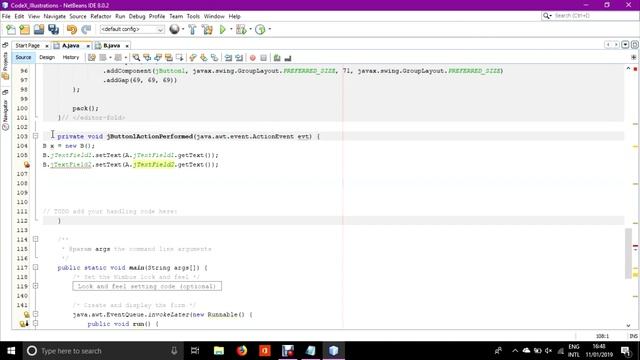This screenshot has height=360, width=640.
Task: Click the editor vertical scrollbar thumb
Action: click(628, 253)
